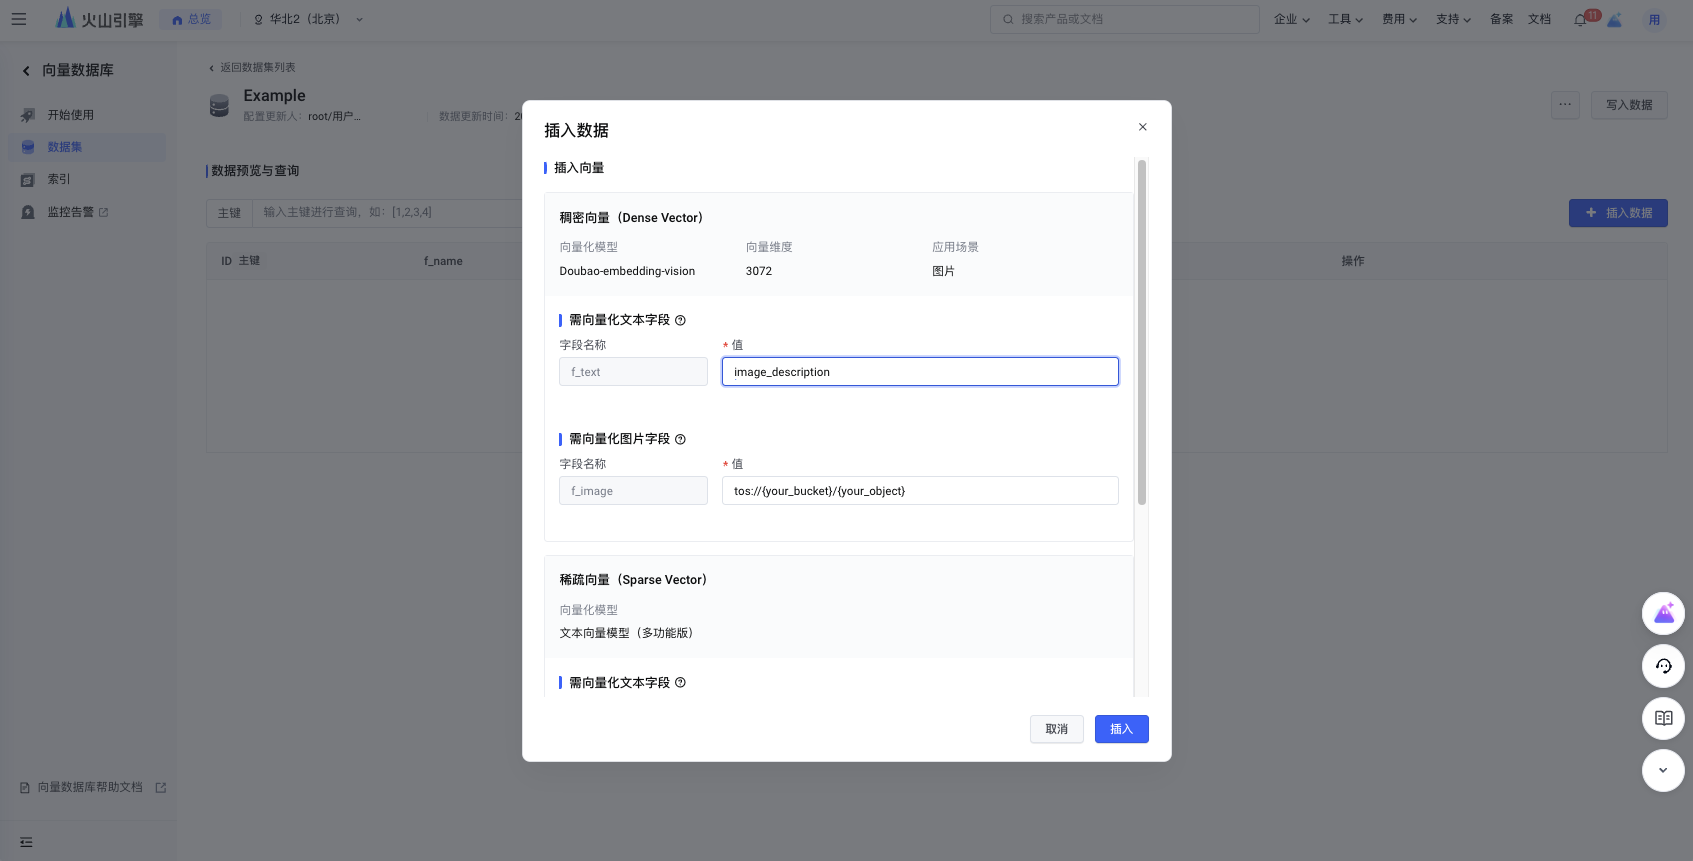Image resolution: width=1693 pixels, height=861 pixels.
Task: Click the Write Data button
Action: (x=1628, y=105)
